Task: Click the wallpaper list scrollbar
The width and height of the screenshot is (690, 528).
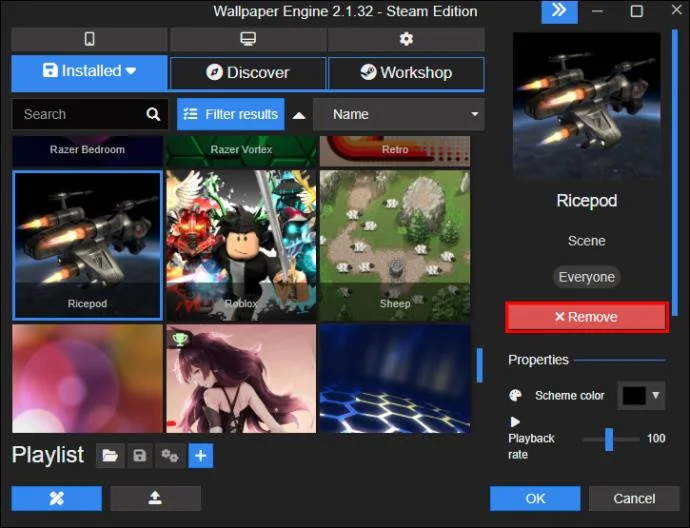Action: (x=480, y=365)
